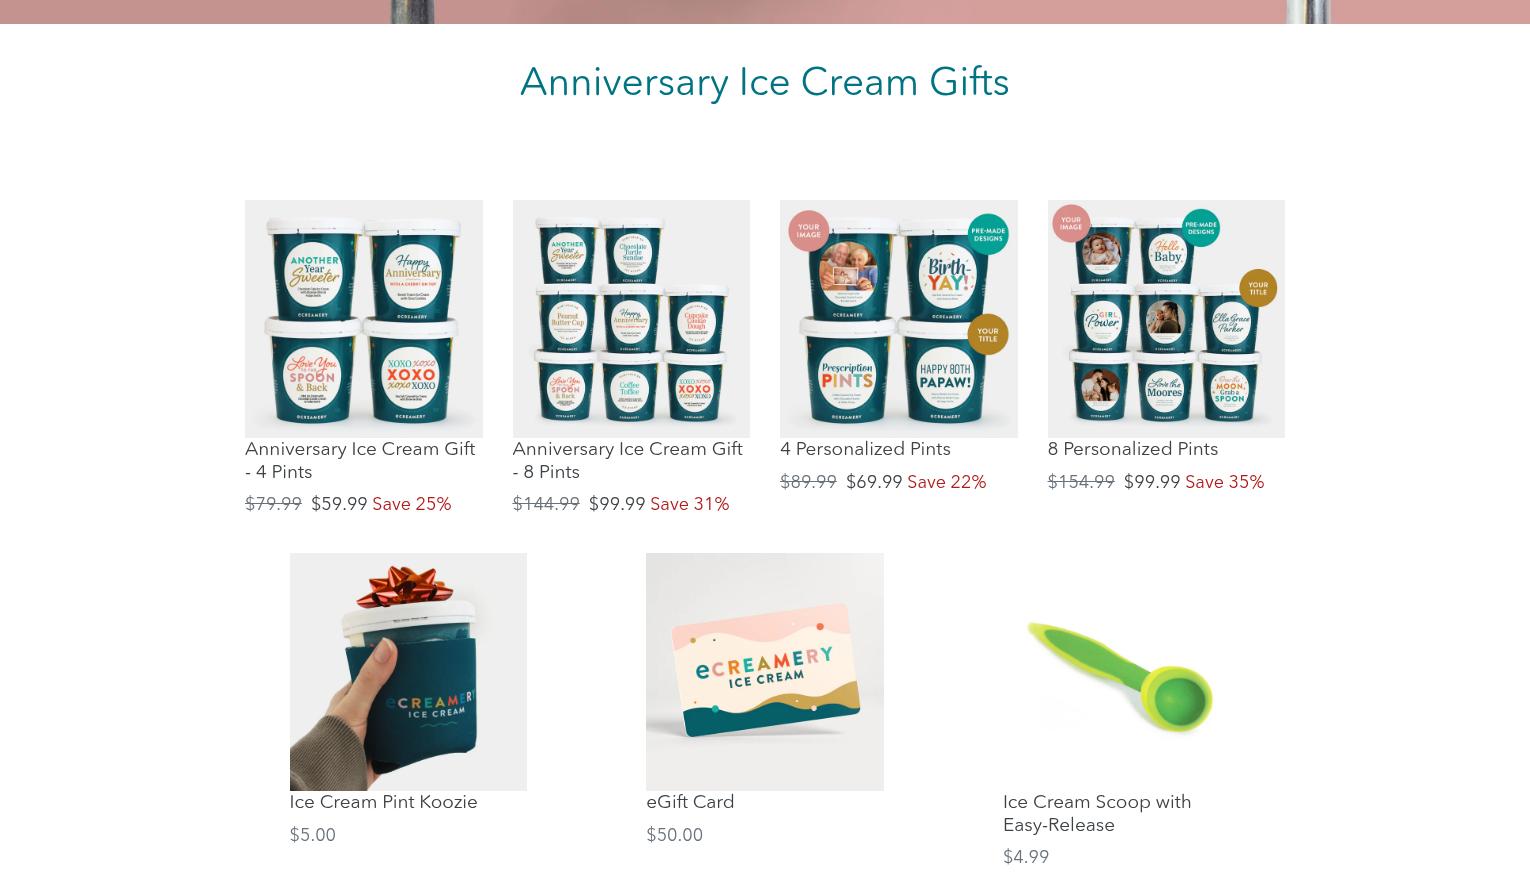Click the green ice cream scoop image
The height and width of the screenshot is (877, 1530).
click(x=1121, y=671)
